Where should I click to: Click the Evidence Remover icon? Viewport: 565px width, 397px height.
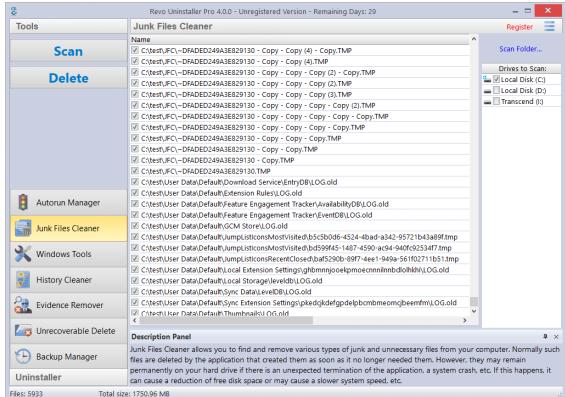[x=23, y=305]
